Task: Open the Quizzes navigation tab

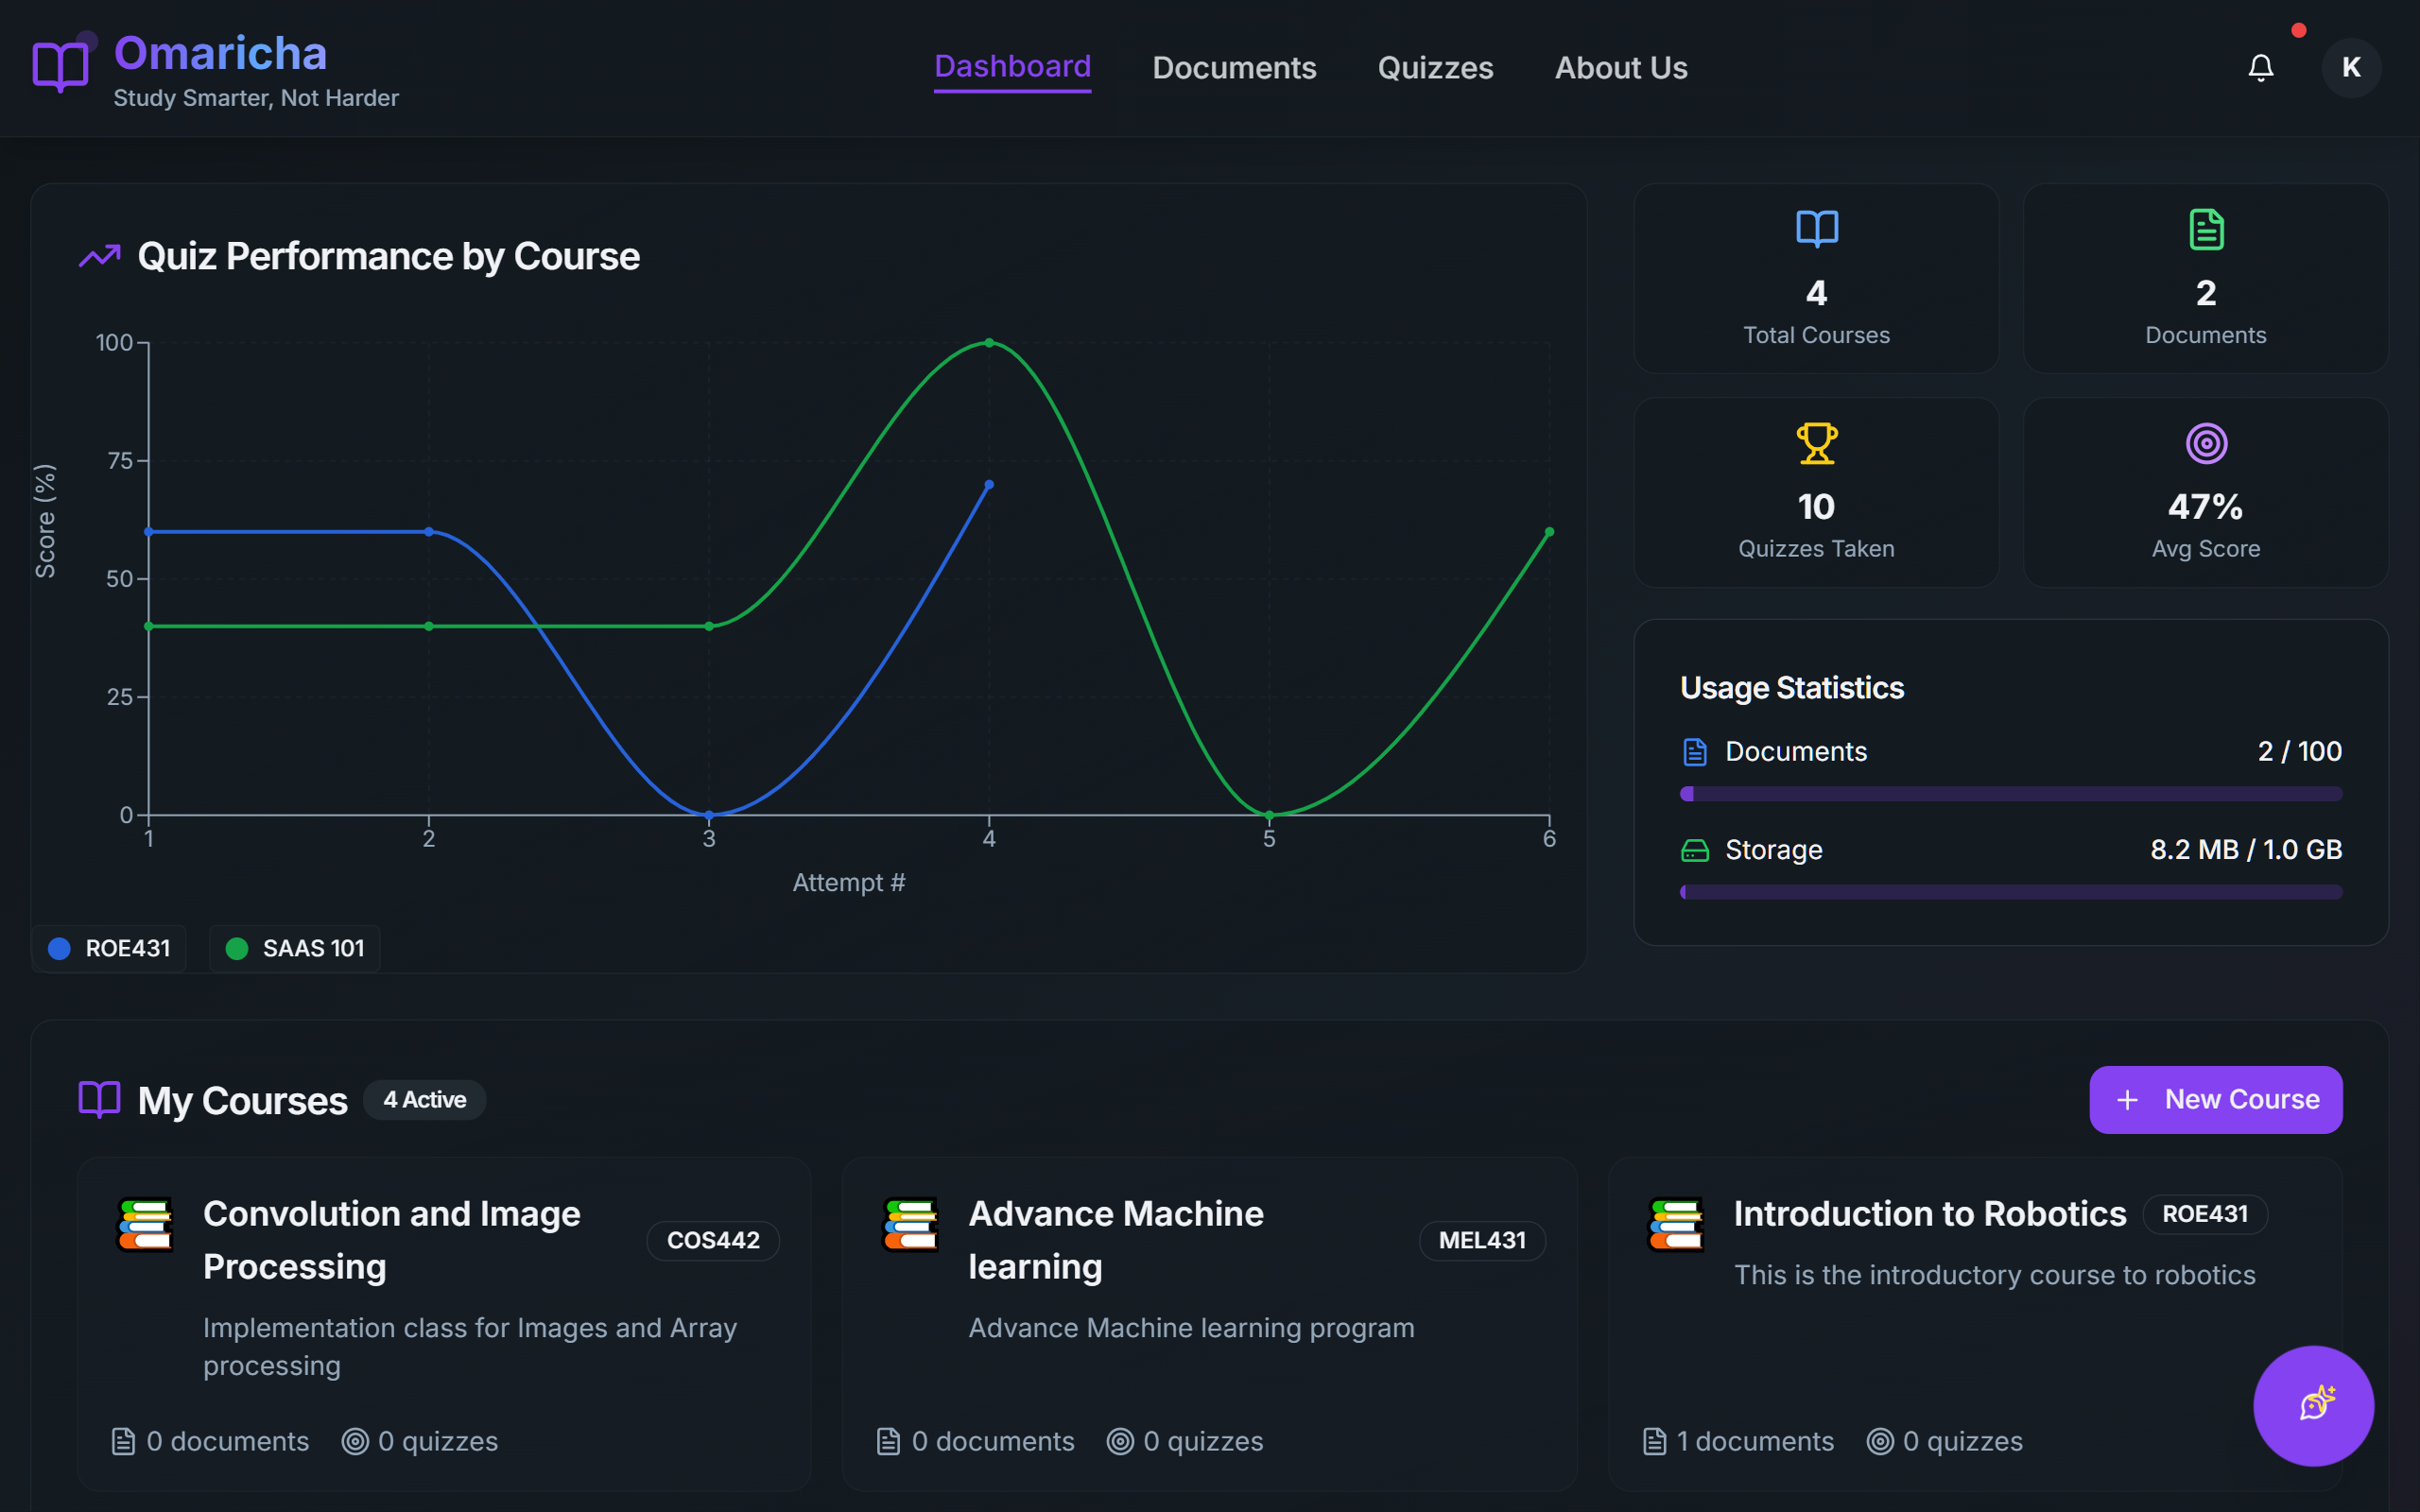Action: pyautogui.click(x=1435, y=68)
